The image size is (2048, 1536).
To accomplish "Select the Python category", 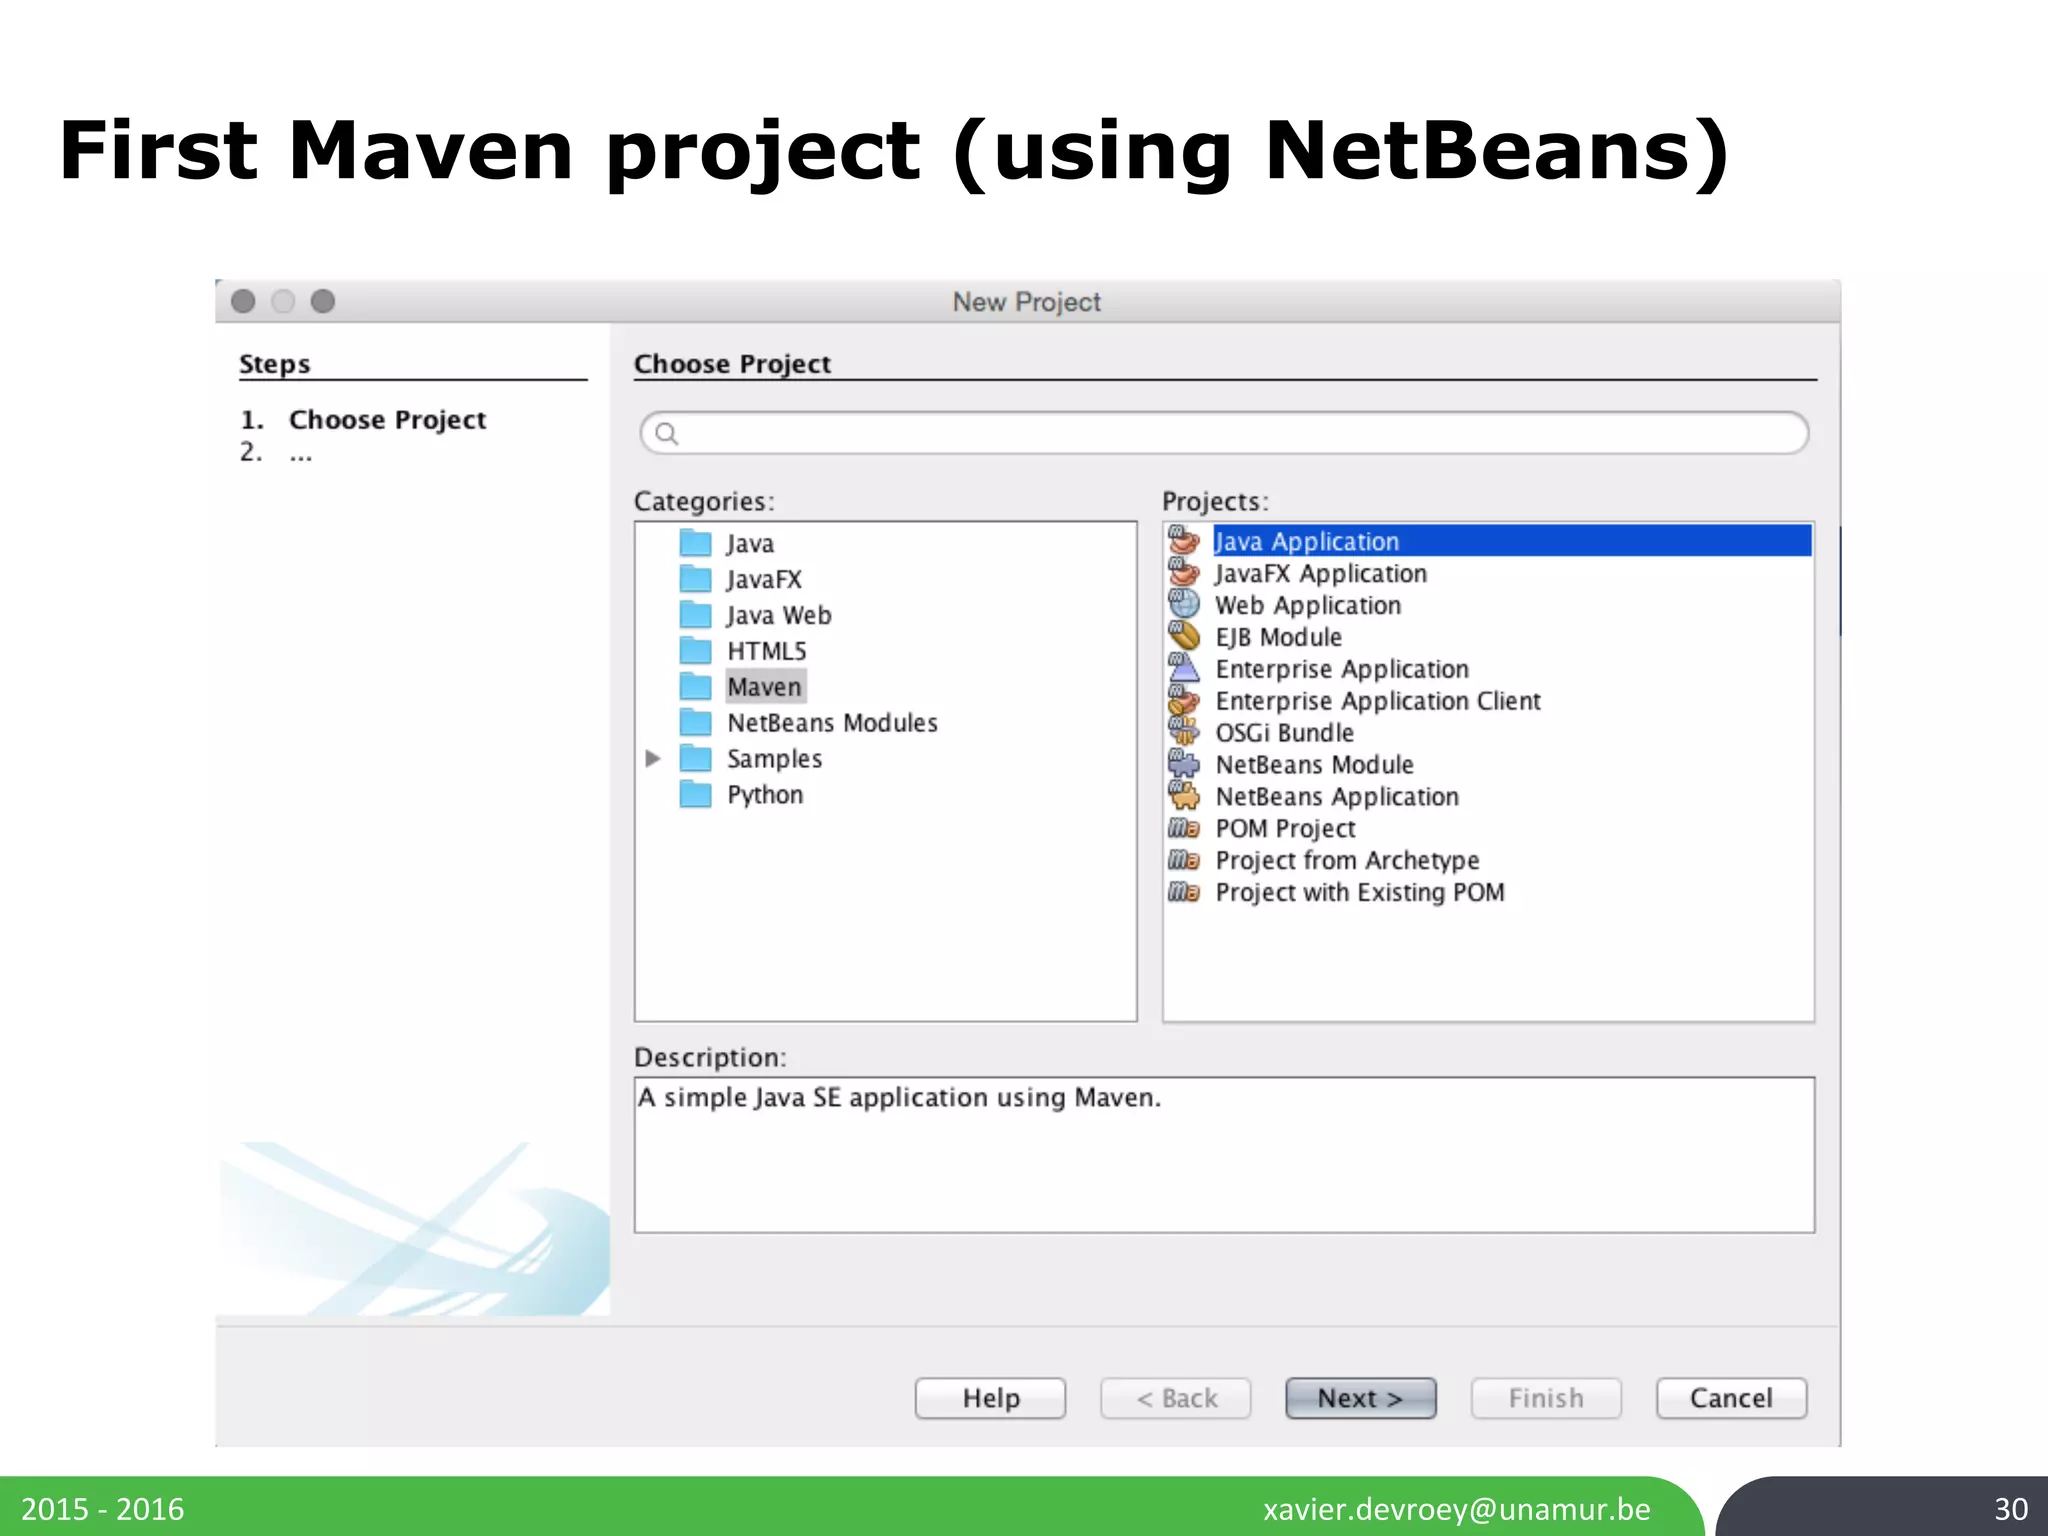I will (765, 795).
